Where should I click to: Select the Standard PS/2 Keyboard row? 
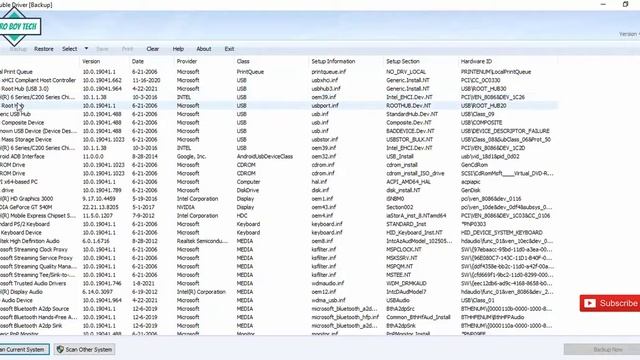click(x=279, y=224)
